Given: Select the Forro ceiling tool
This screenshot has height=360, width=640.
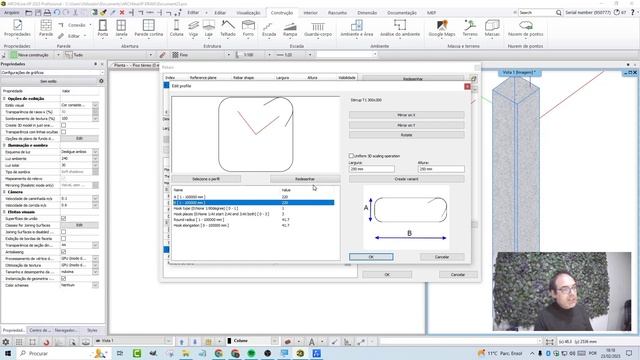Looking at the screenshot, I should (x=248, y=28).
